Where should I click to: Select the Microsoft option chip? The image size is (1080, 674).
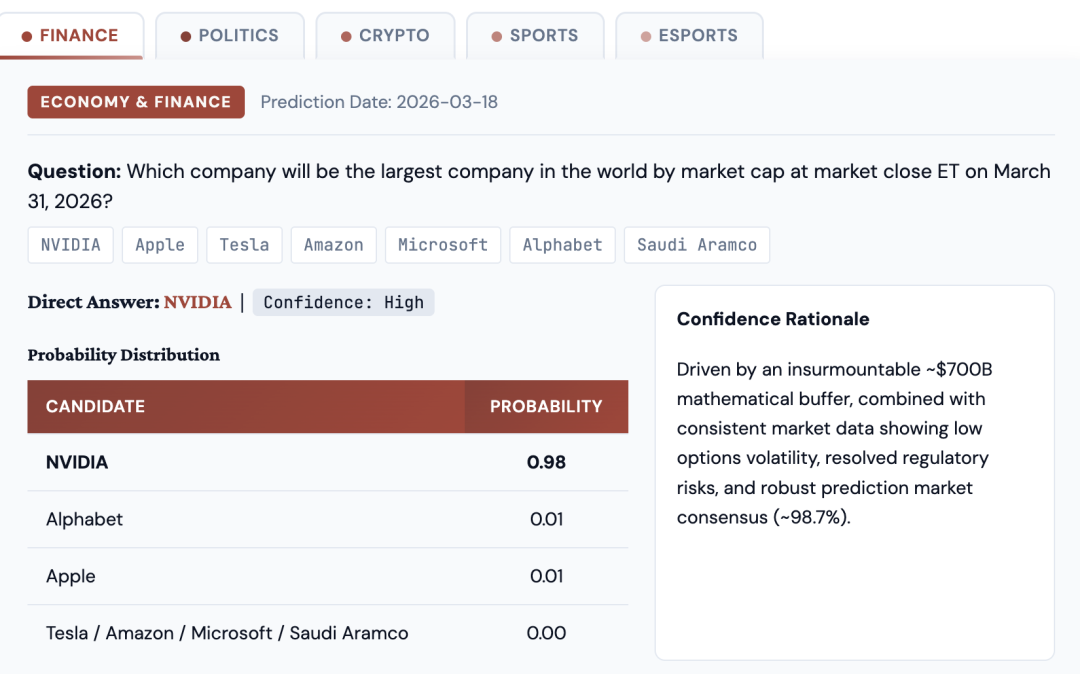(x=443, y=245)
